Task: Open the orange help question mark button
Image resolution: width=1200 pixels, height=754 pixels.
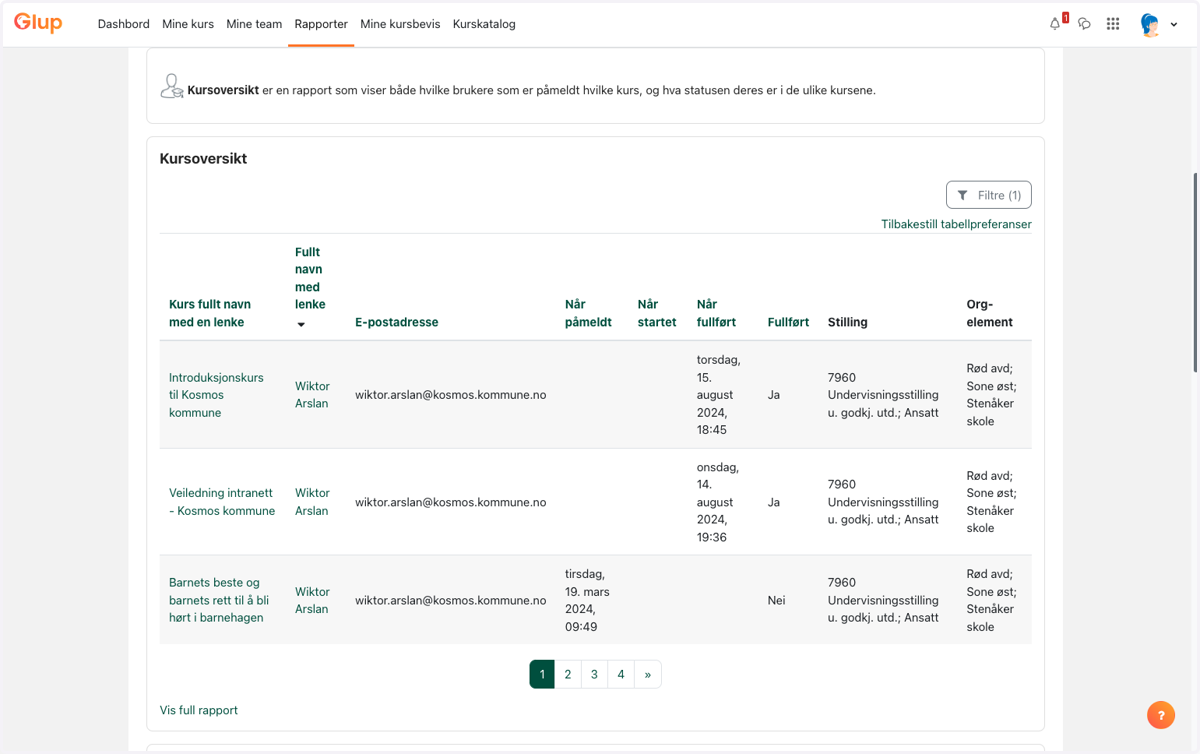Action: point(1161,715)
